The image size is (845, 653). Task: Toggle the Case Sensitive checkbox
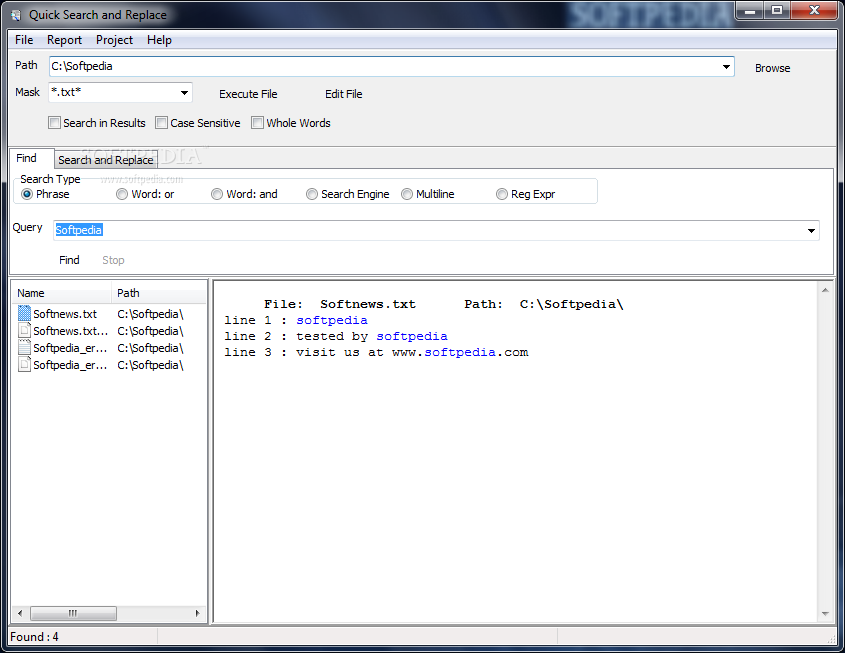pyautogui.click(x=161, y=123)
